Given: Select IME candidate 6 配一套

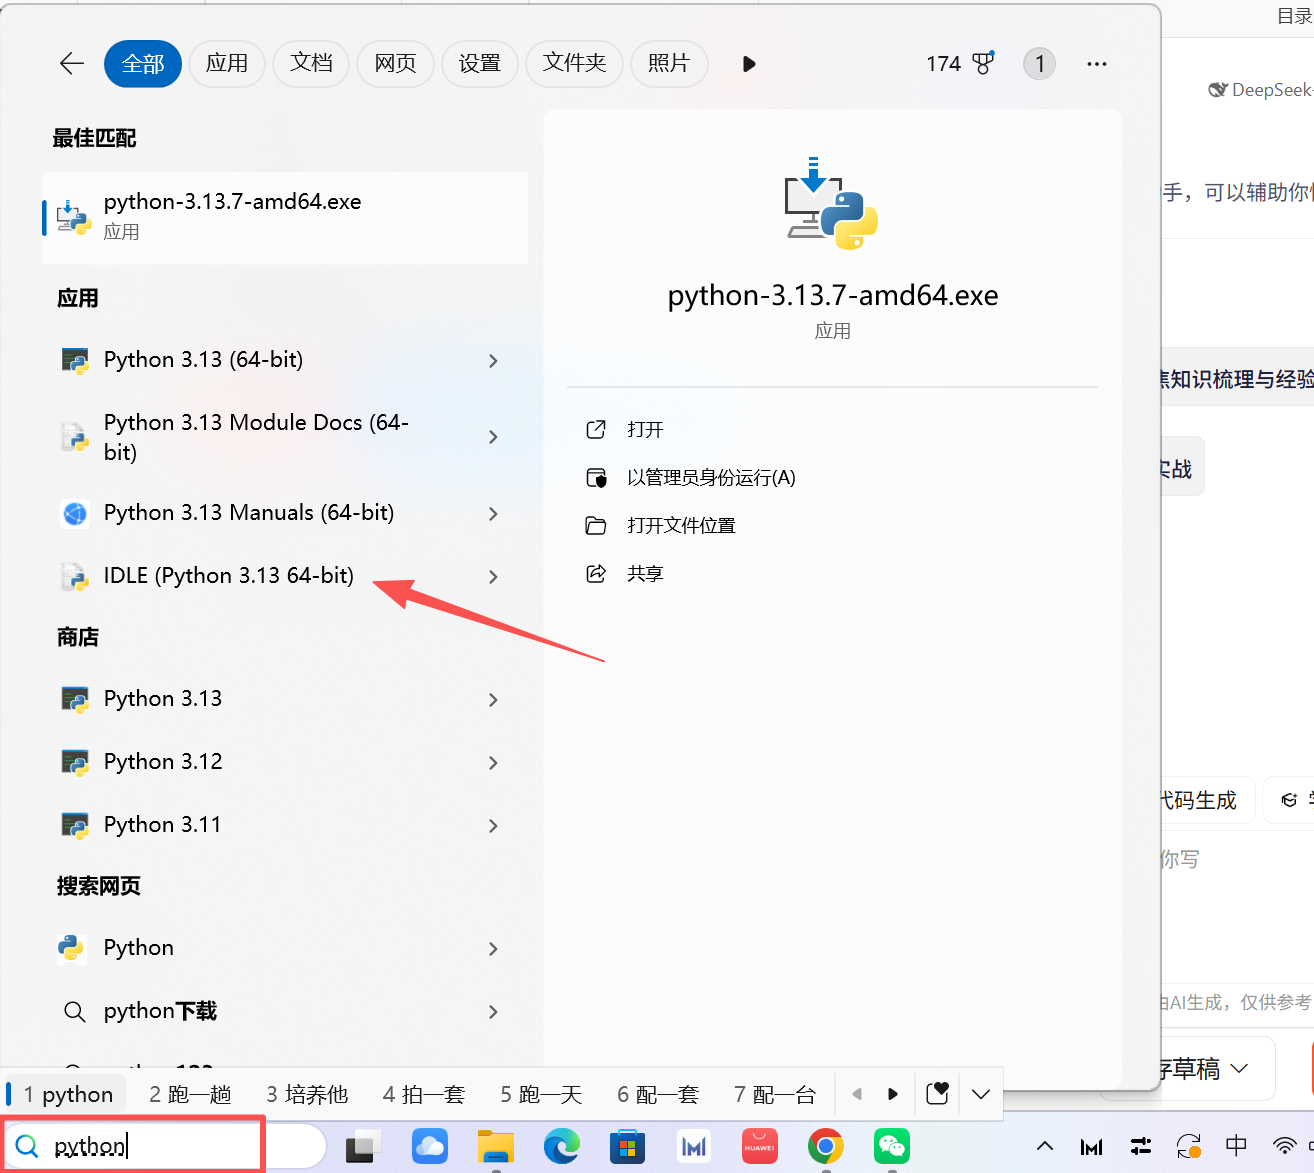Looking at the screenshot, I should 658,1095.
